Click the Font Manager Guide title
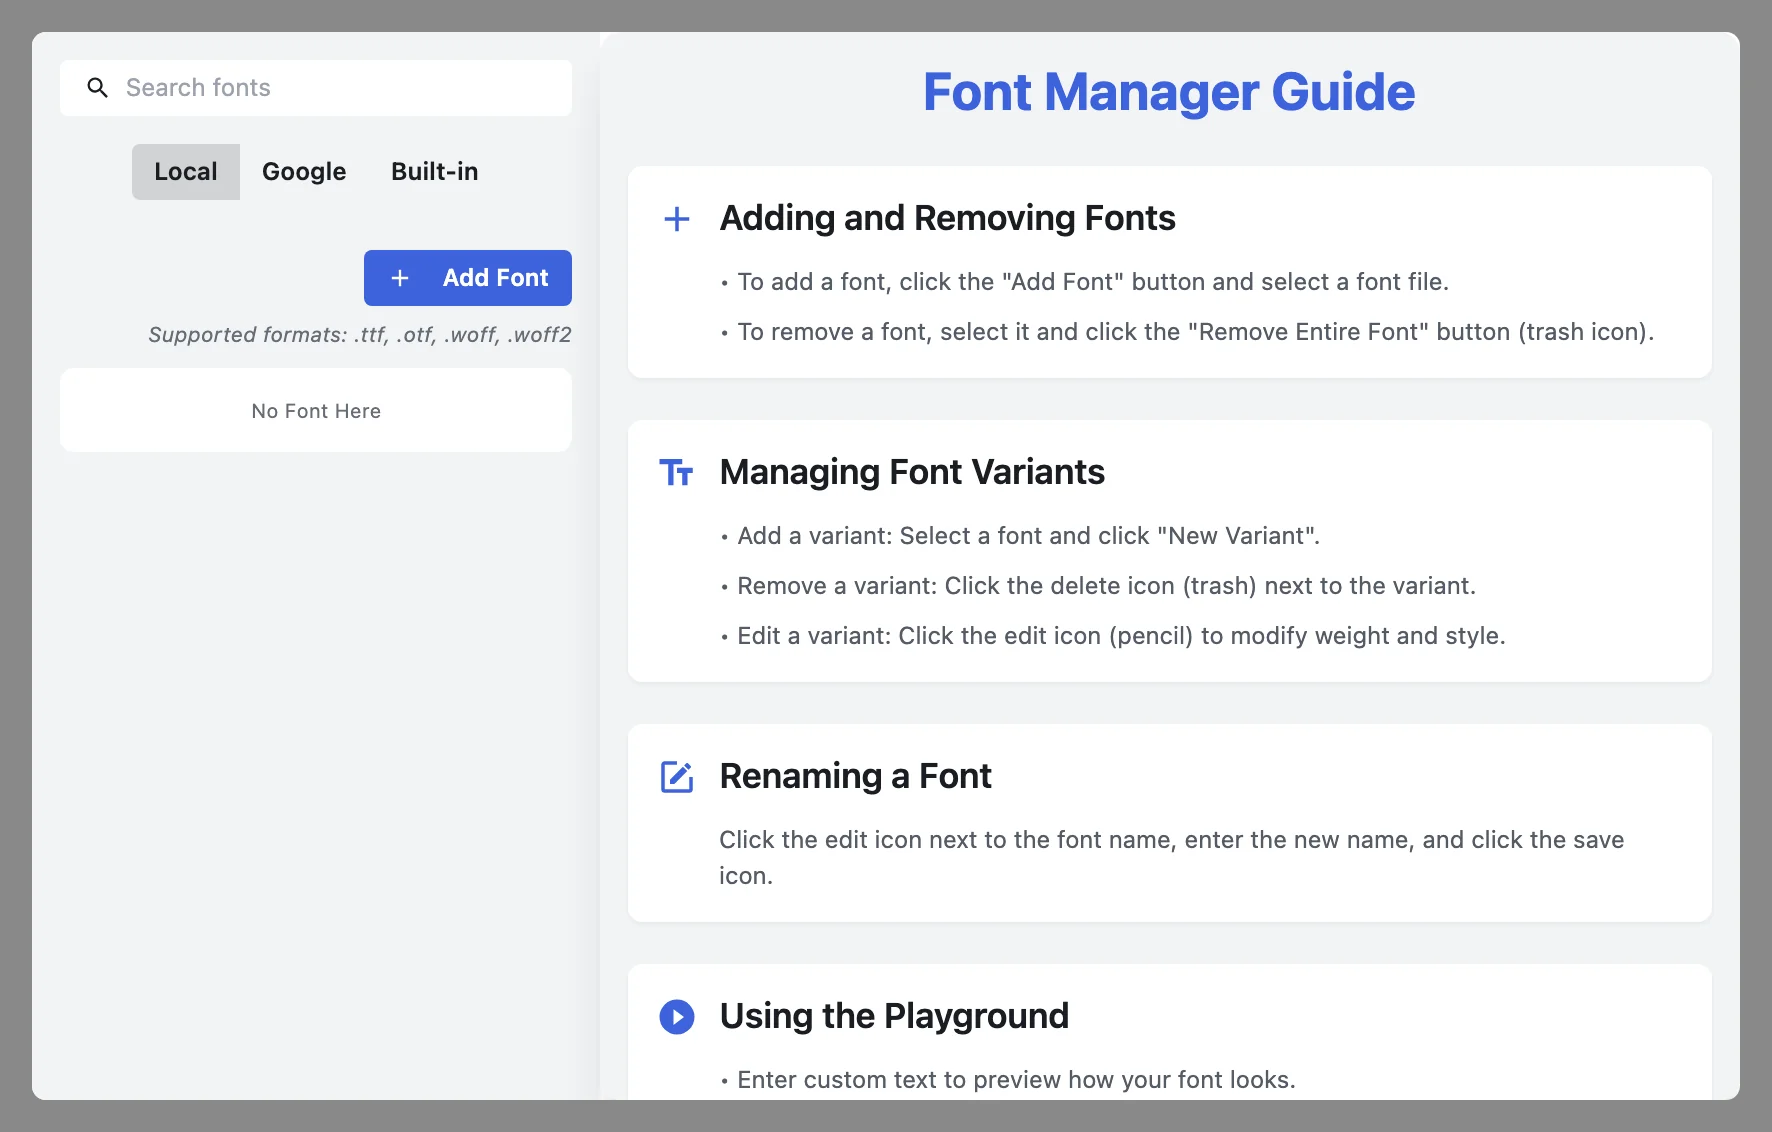 point(1169,92)
